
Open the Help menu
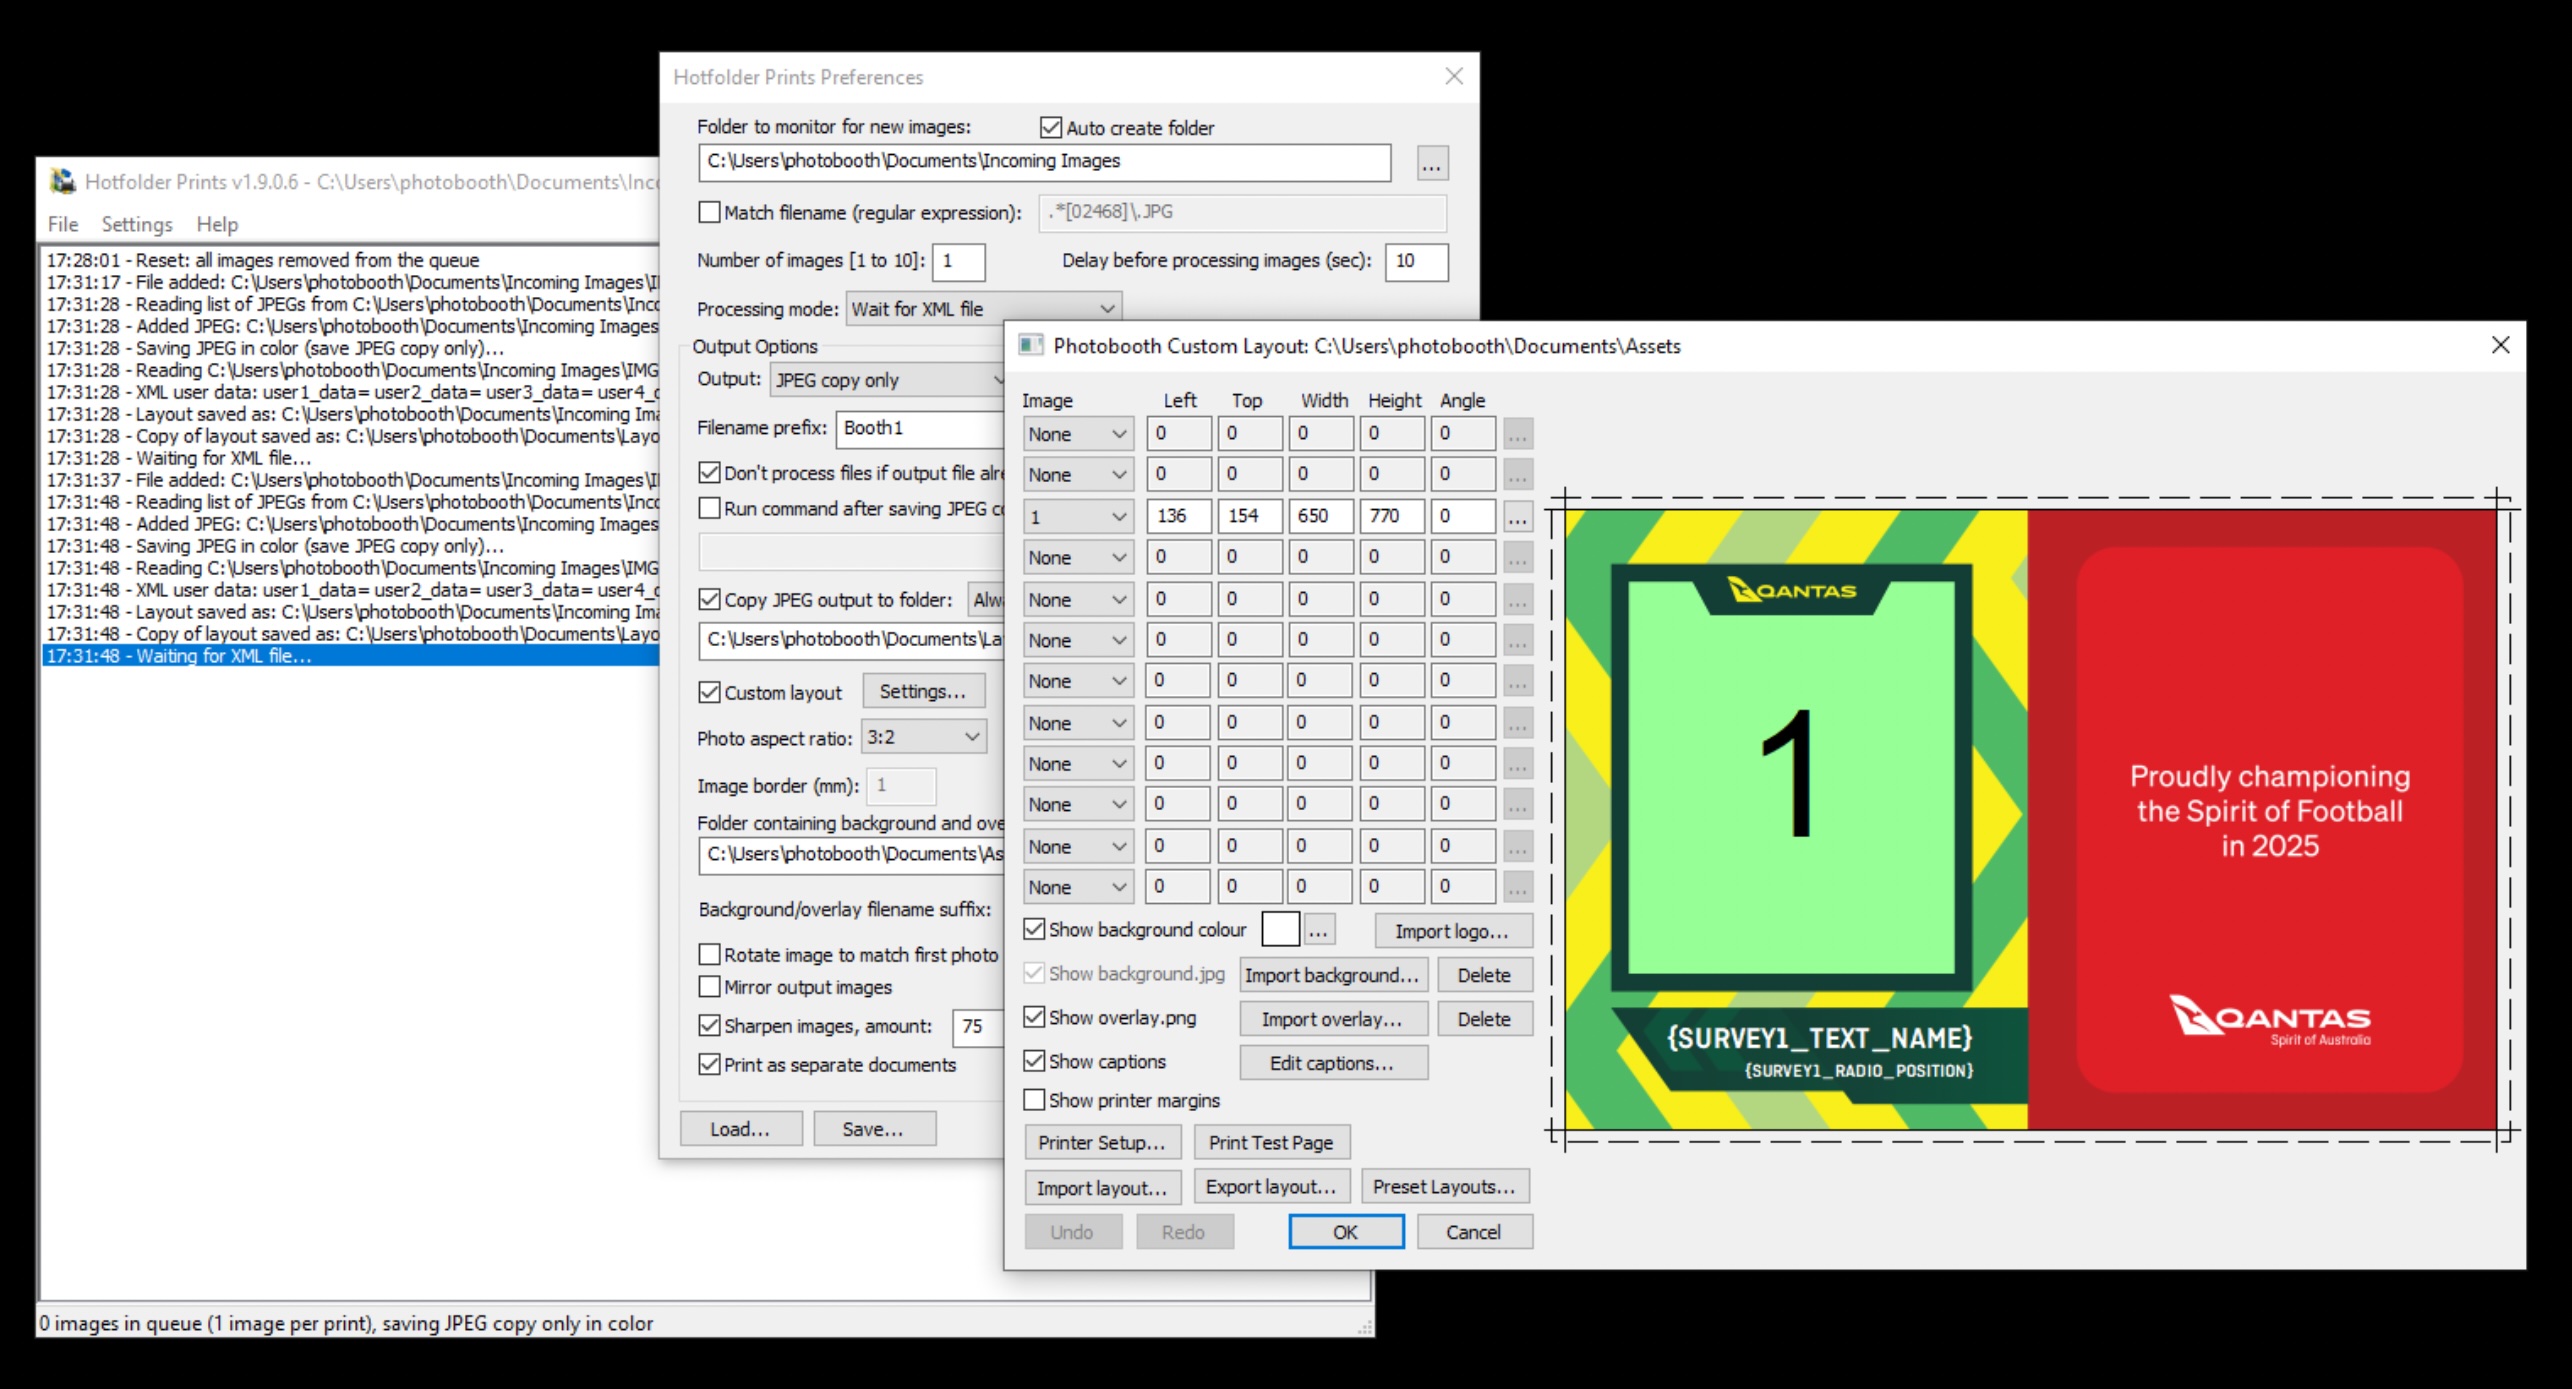(217, 224)
